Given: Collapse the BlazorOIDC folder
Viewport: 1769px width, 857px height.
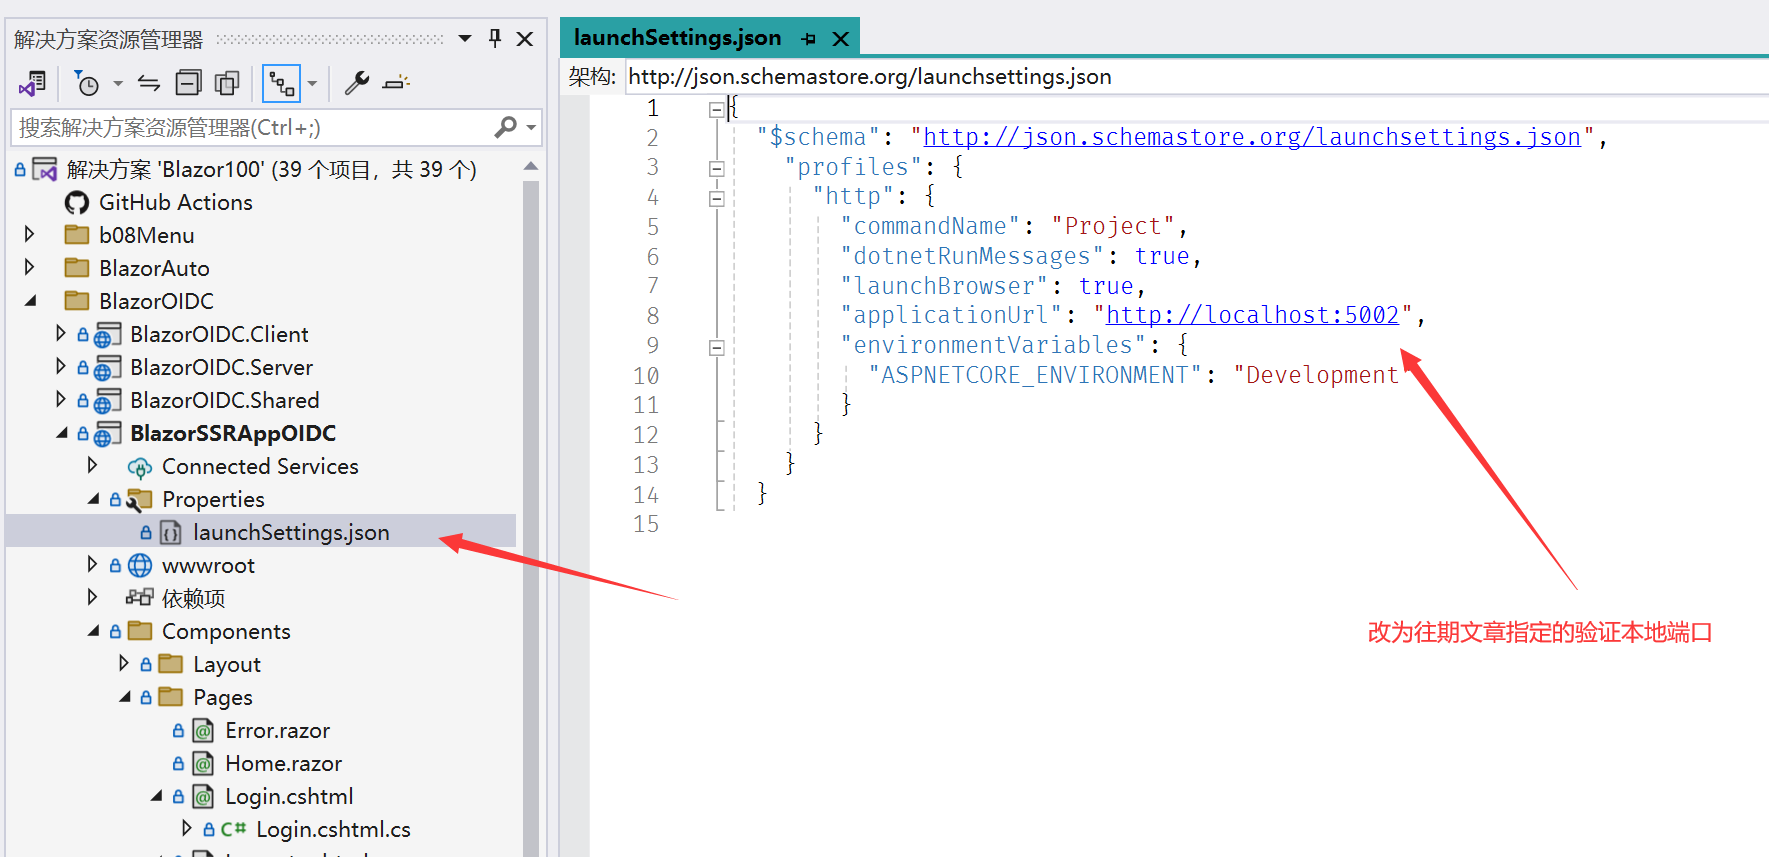Looking at the screenshot, I should point(30,300).
